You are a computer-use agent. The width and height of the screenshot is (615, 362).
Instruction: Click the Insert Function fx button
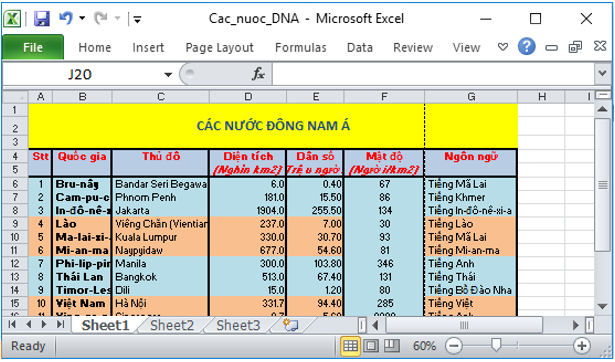[258, 74]
